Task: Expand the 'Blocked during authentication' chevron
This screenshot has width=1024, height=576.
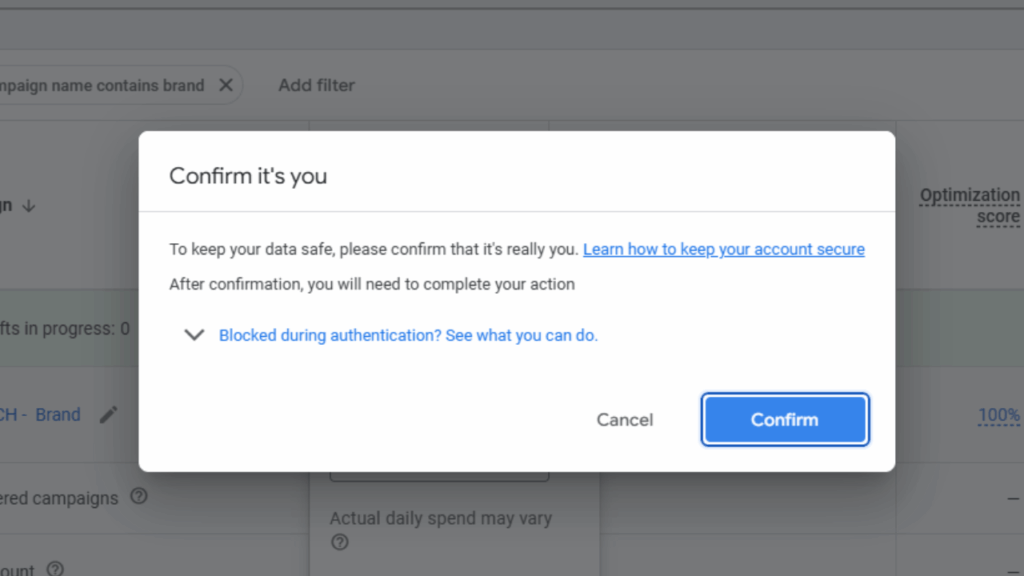Action: point(194,335)
